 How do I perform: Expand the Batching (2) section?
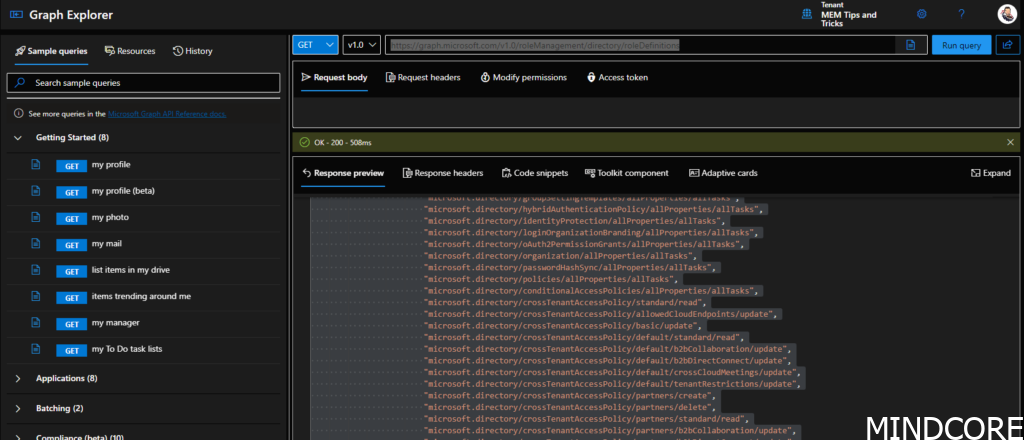(x=18, y=409)
